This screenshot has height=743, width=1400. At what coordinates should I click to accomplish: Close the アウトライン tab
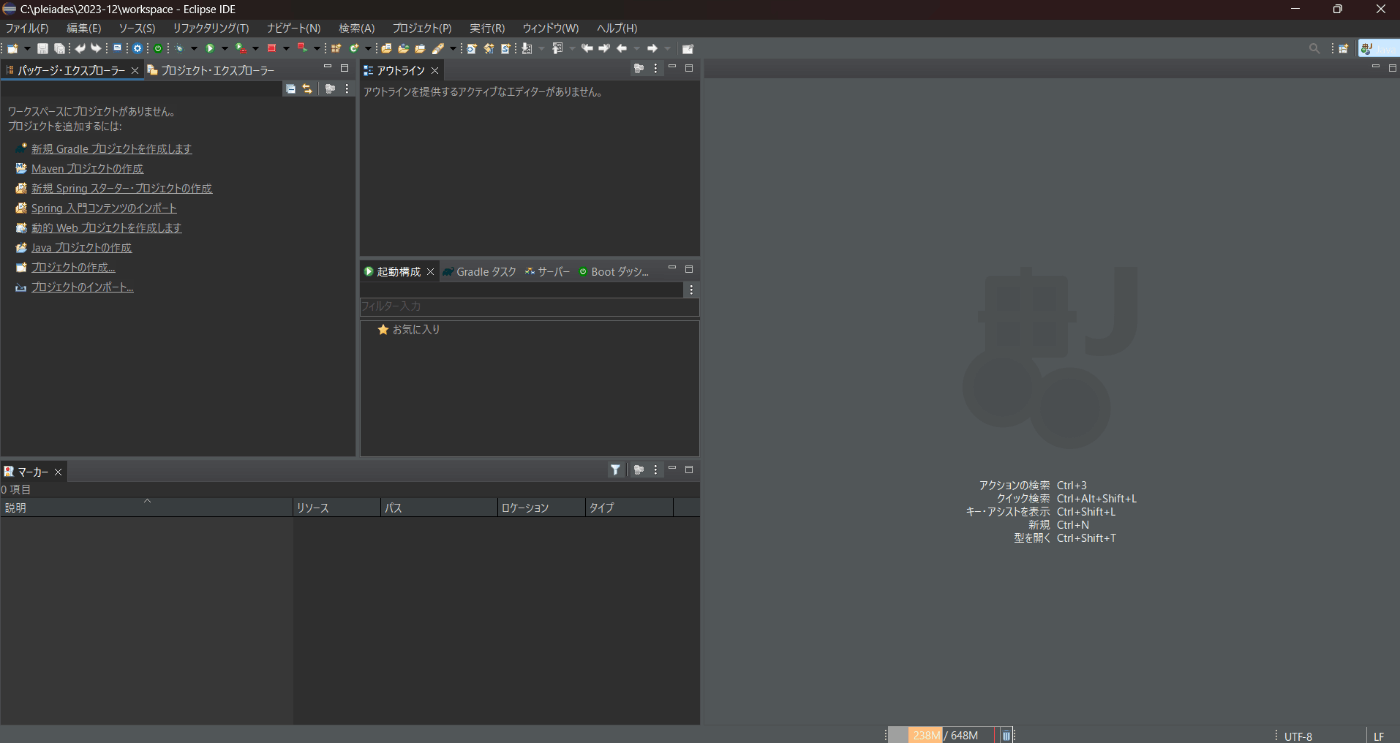click(x=435, y=70)
